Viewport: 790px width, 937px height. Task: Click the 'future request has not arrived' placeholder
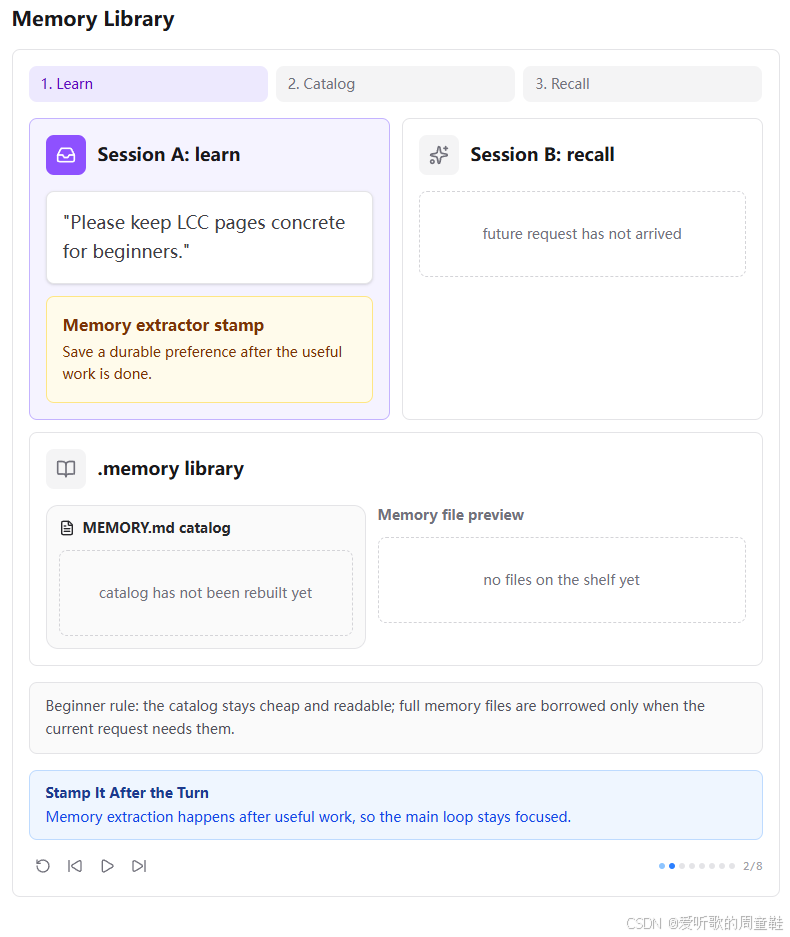[x=582, y=234]
